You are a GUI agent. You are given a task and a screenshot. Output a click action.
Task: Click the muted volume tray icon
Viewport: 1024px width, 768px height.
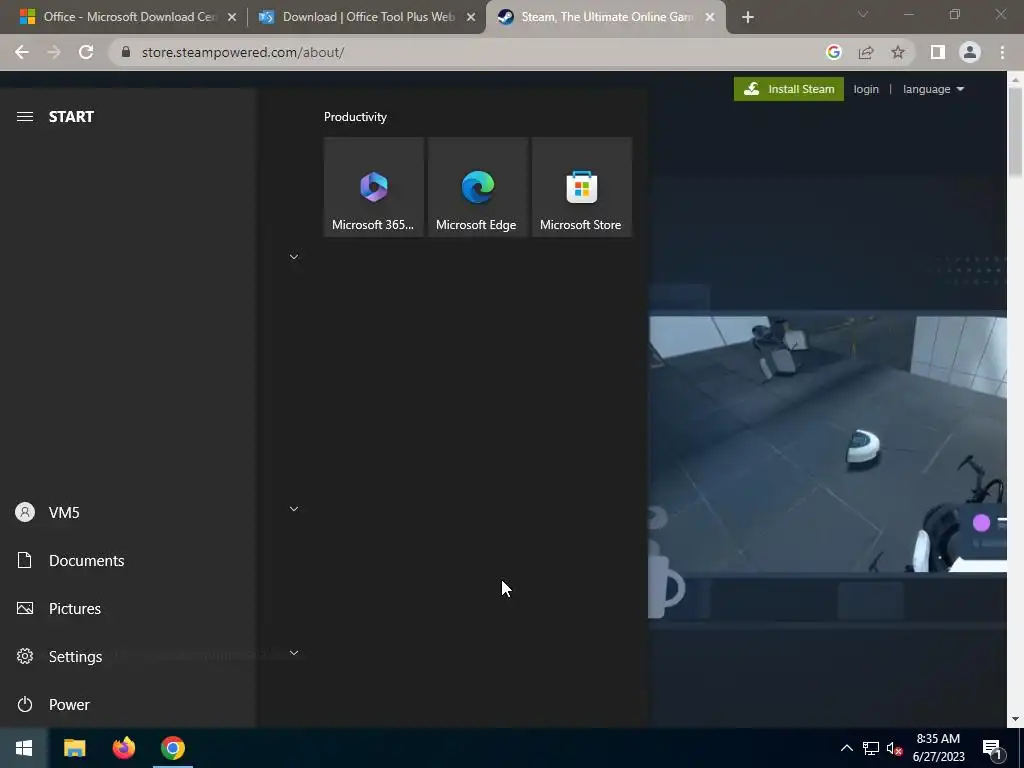click(894, 748)
